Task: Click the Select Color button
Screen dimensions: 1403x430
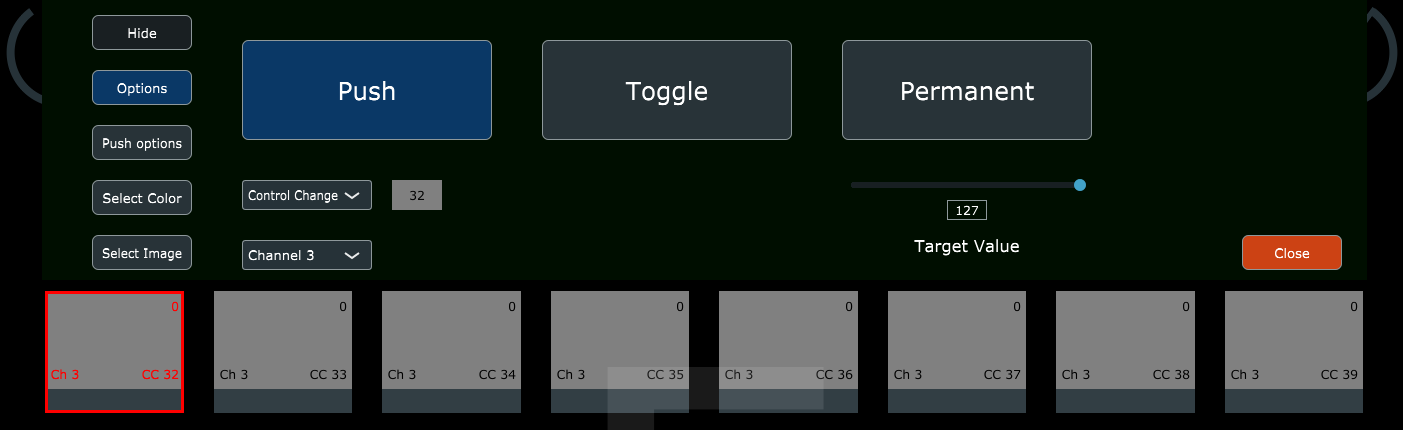Action: coord(142,198)
